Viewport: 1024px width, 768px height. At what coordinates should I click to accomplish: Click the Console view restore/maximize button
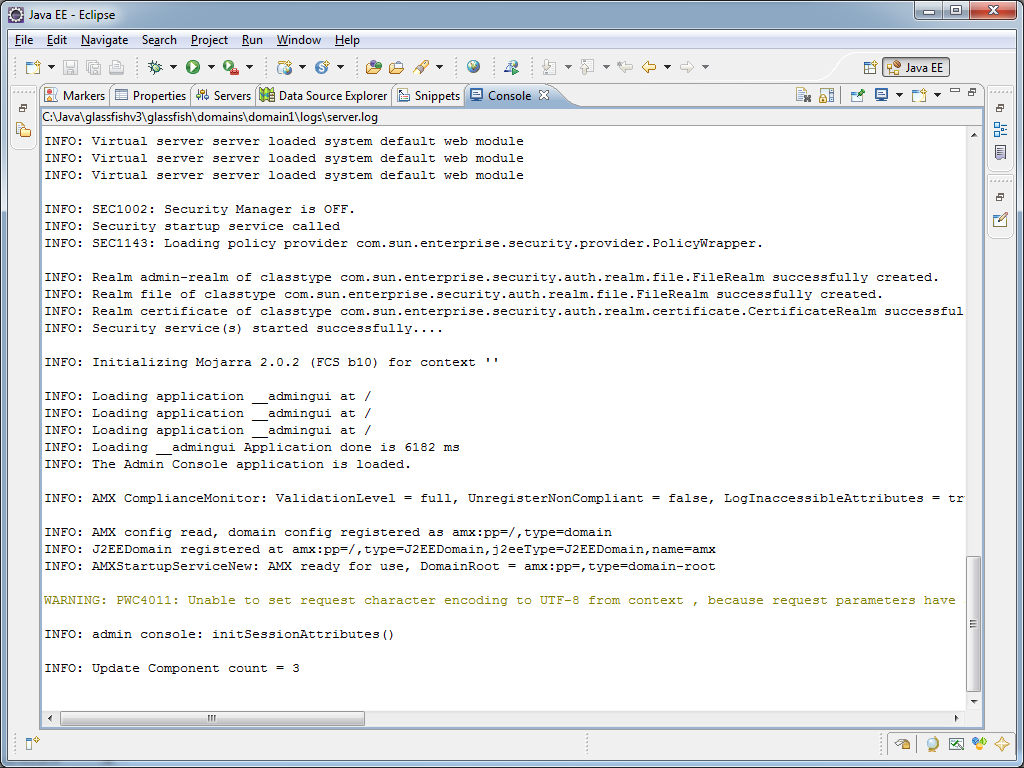pos(972,92)
